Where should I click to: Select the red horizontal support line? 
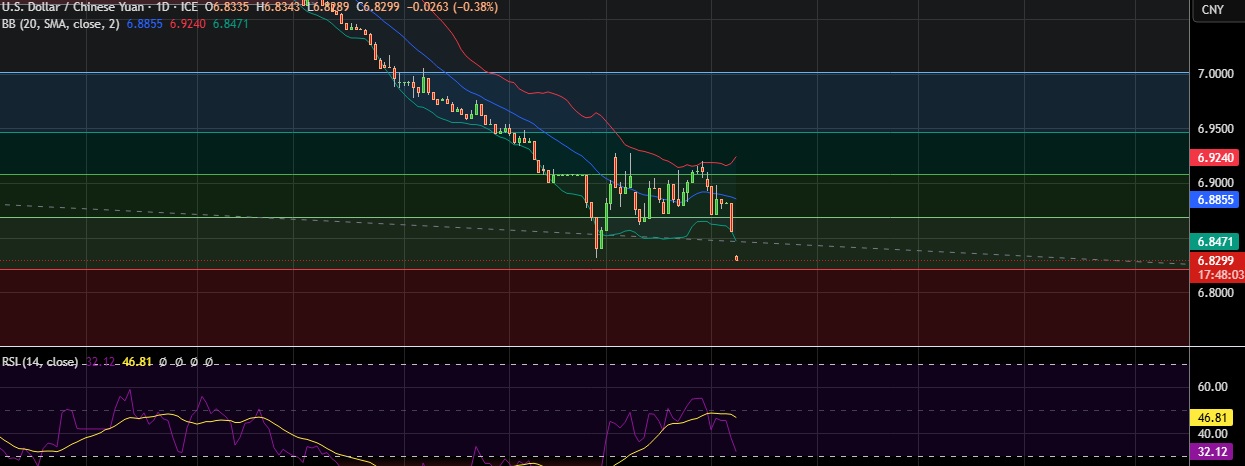click(594, 269)
